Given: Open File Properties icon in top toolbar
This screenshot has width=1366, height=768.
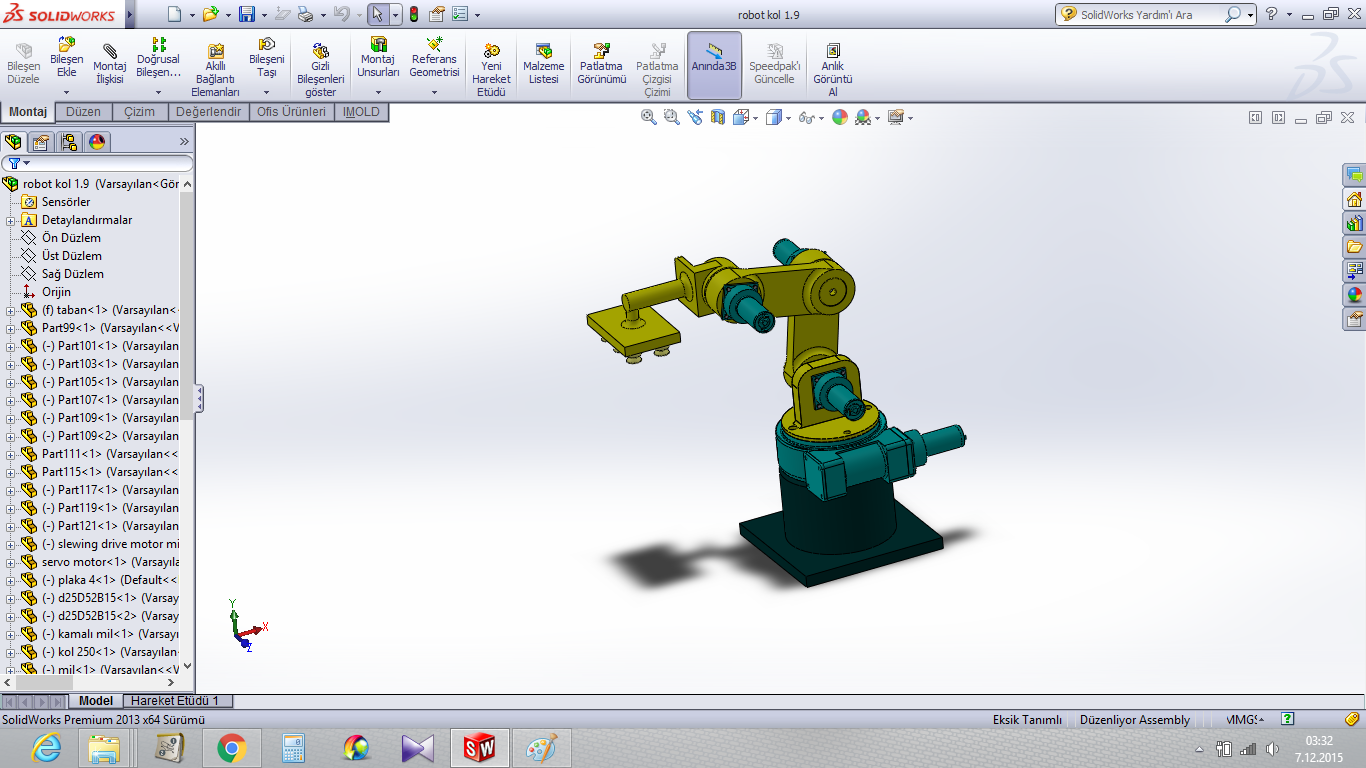Looking at the screenshot, I should [x=437, y=14].
